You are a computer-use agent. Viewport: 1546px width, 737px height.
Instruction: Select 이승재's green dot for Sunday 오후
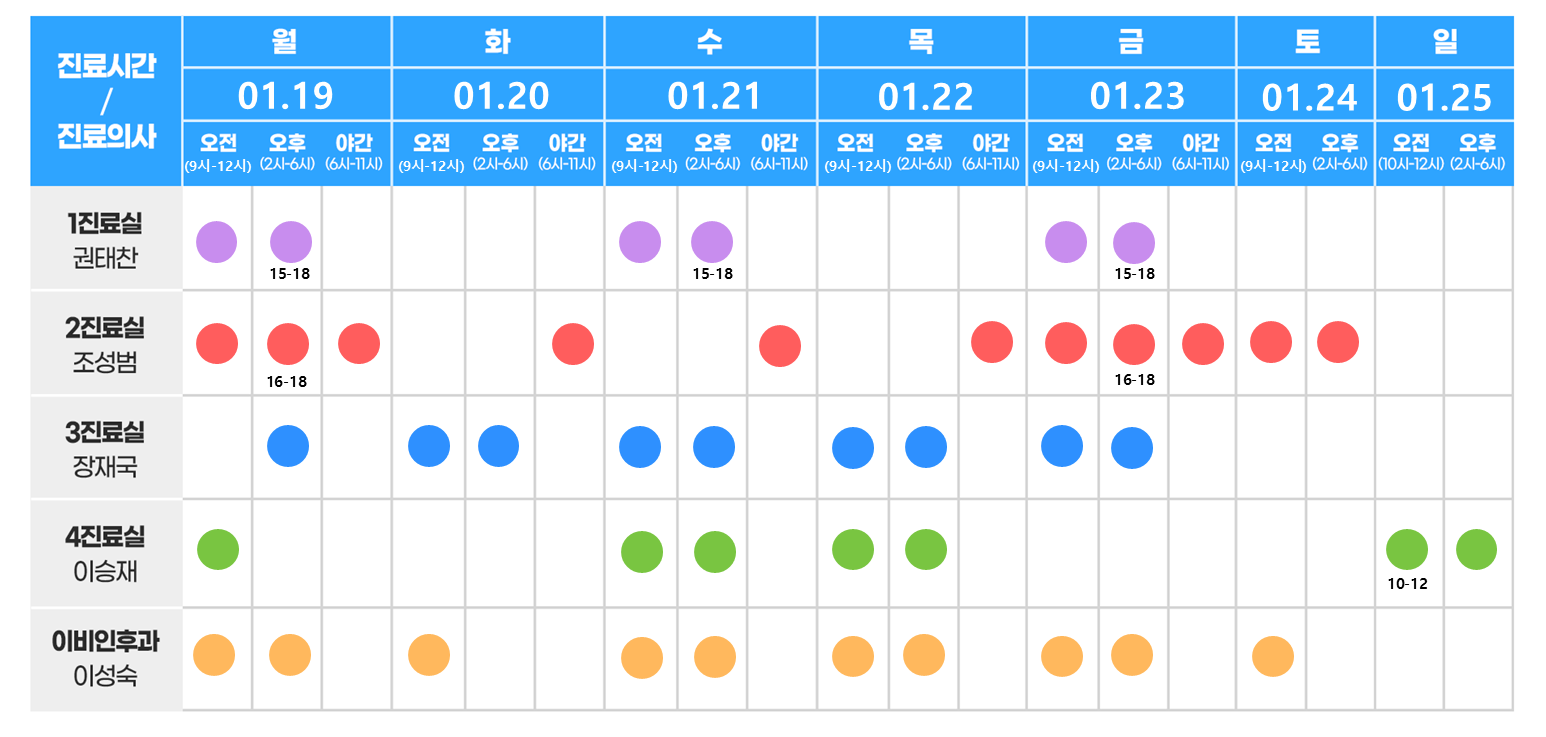1476,550
